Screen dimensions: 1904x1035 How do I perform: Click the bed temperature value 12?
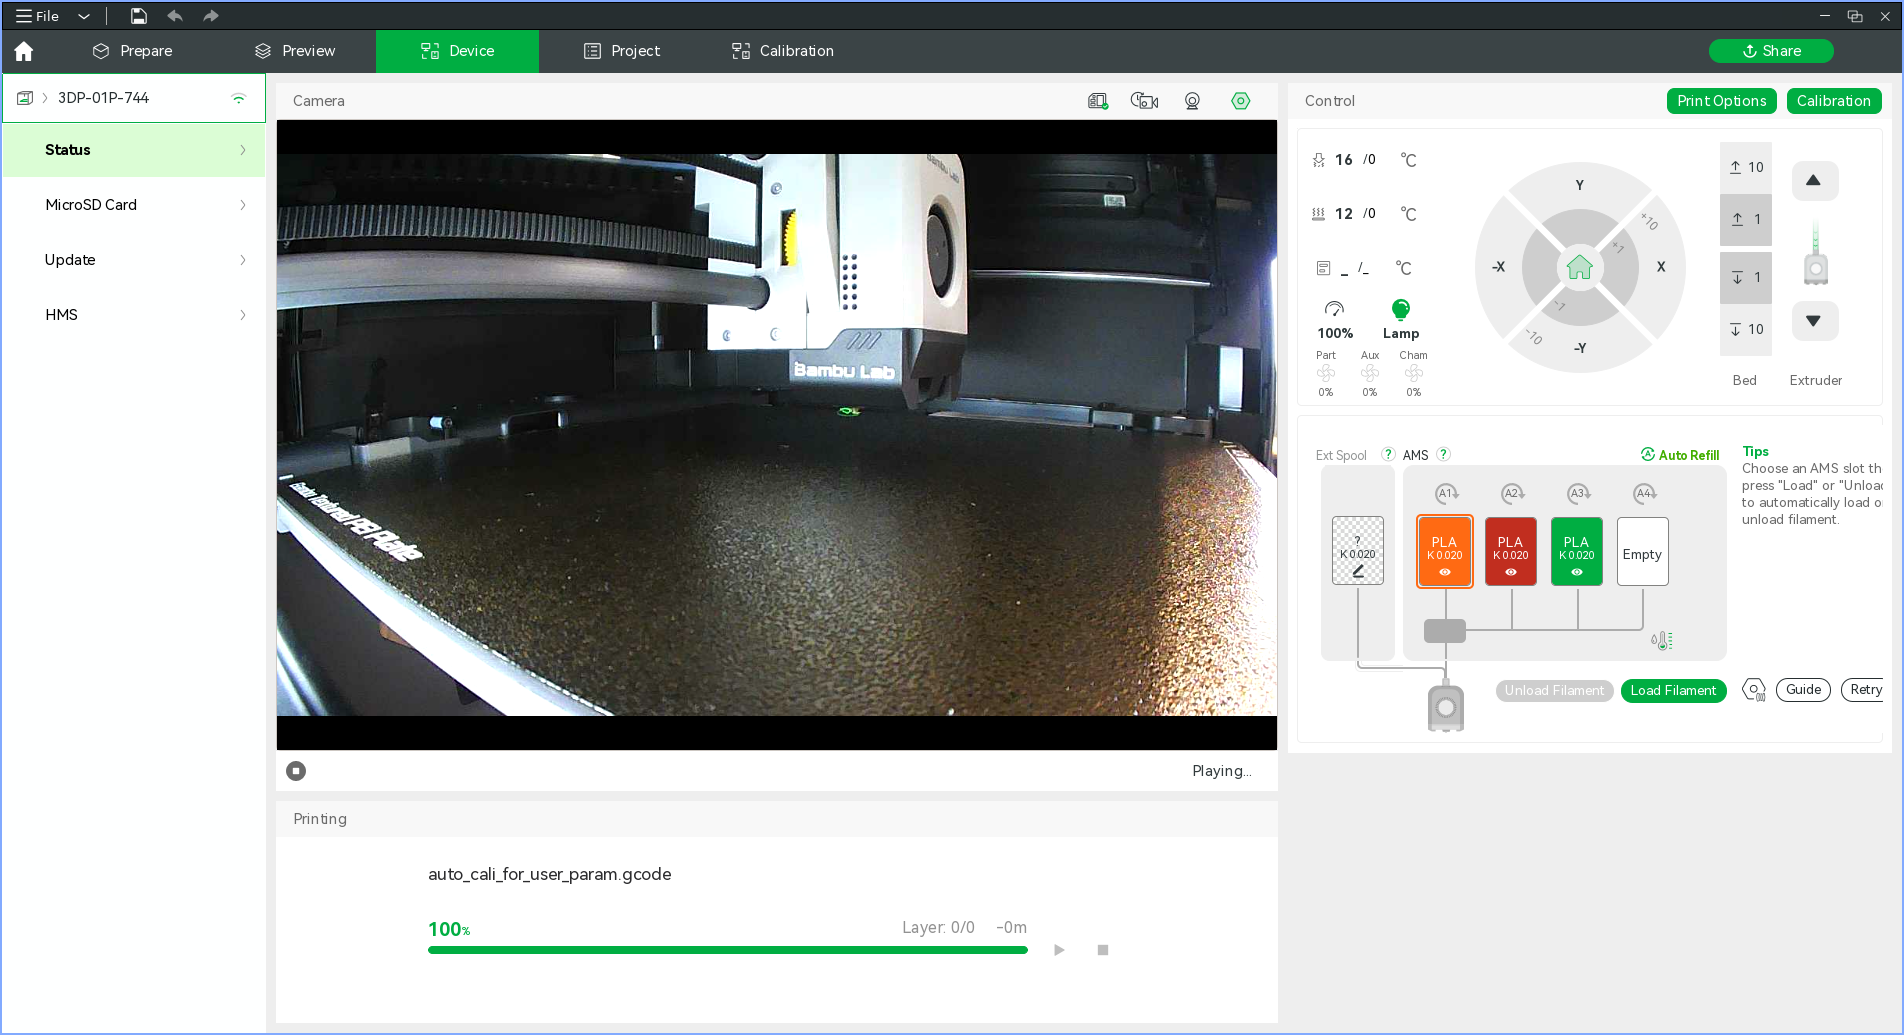pos(1343,214)
